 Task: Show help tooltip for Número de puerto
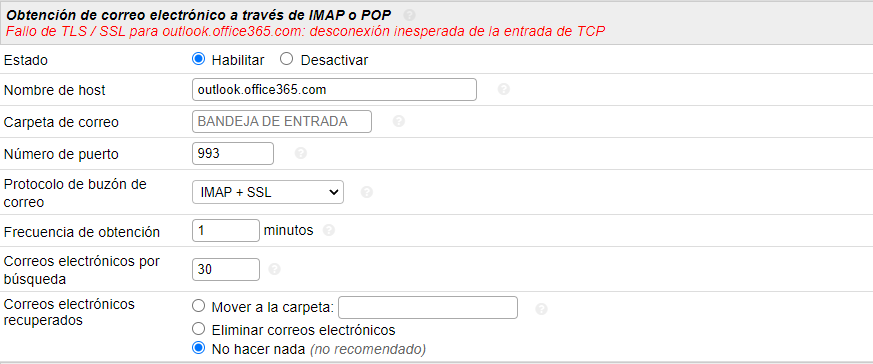[301, 153]
